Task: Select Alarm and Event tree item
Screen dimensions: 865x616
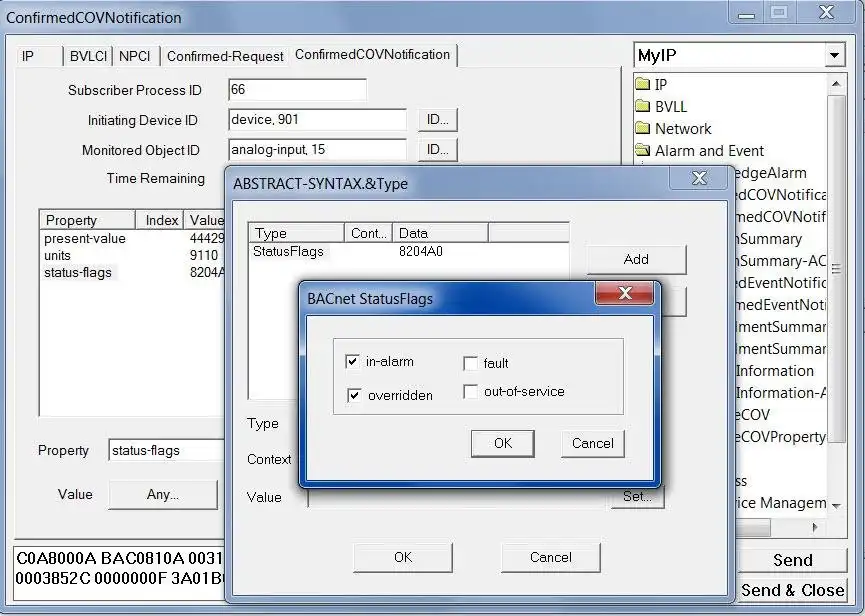Action: tap(709, 151)
